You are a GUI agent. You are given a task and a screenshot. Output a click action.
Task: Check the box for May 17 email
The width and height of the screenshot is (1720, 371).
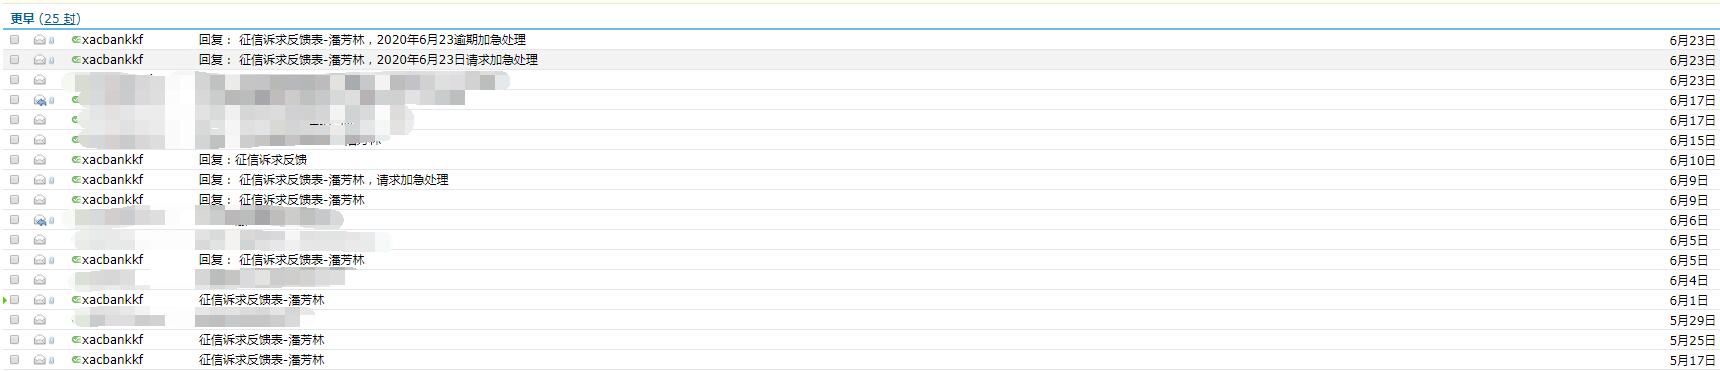tap(15, 360)
